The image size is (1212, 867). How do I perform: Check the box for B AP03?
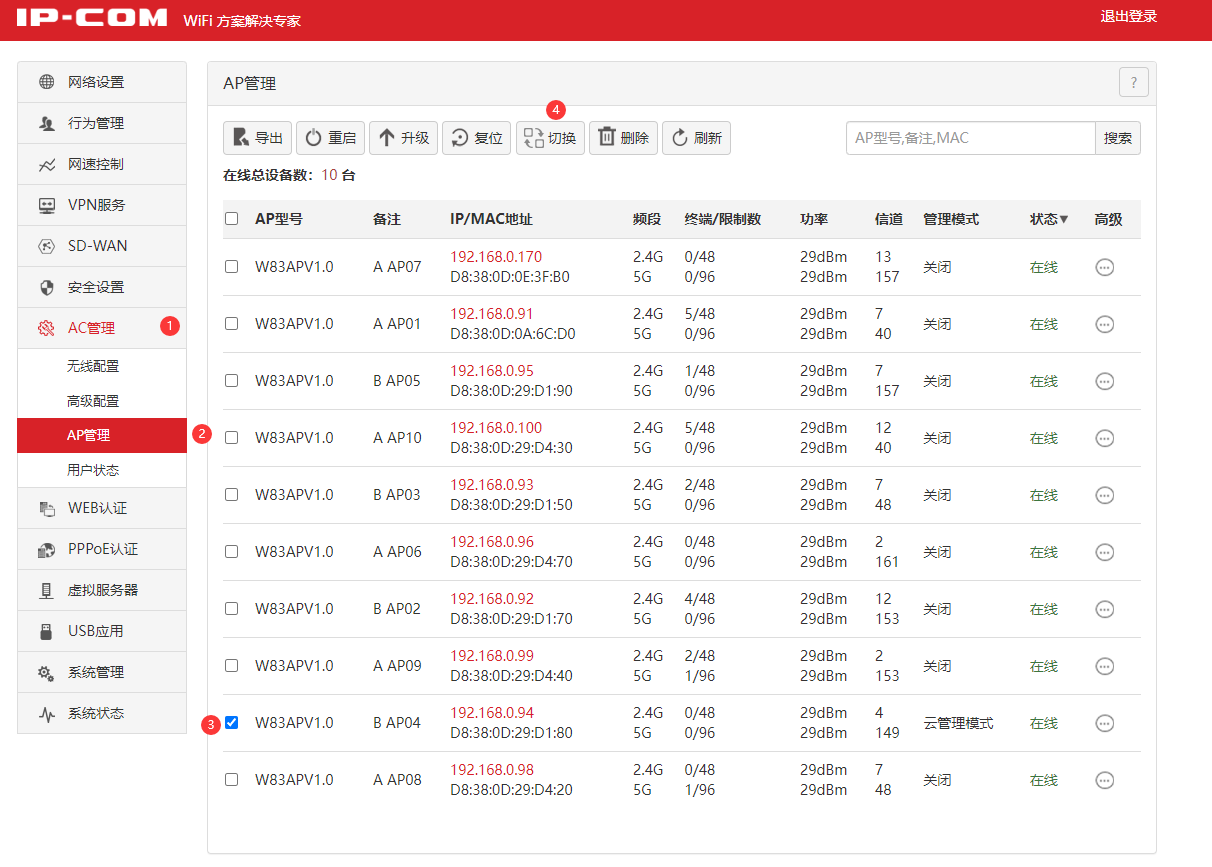[232, 494]
